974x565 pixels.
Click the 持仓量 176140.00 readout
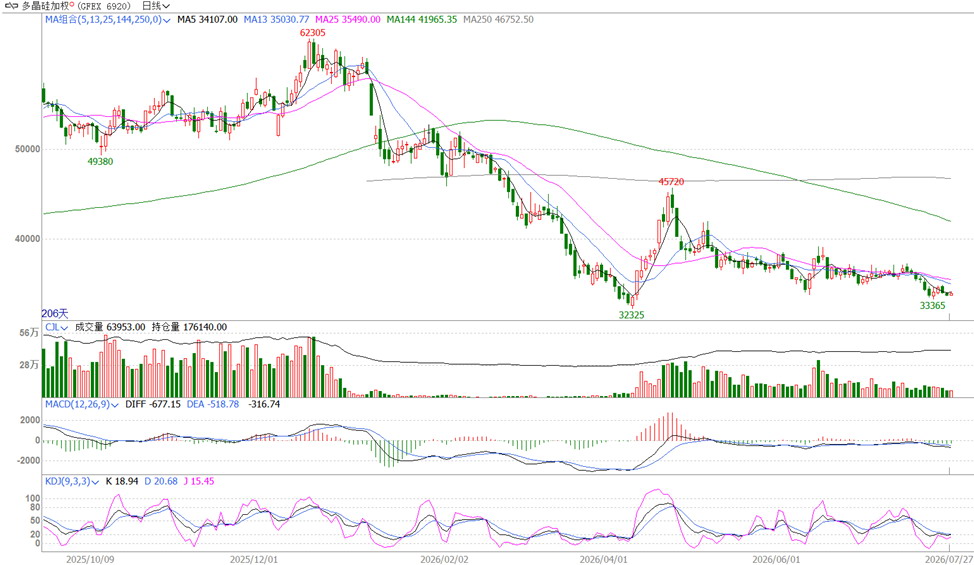click(x=189, y=327)
